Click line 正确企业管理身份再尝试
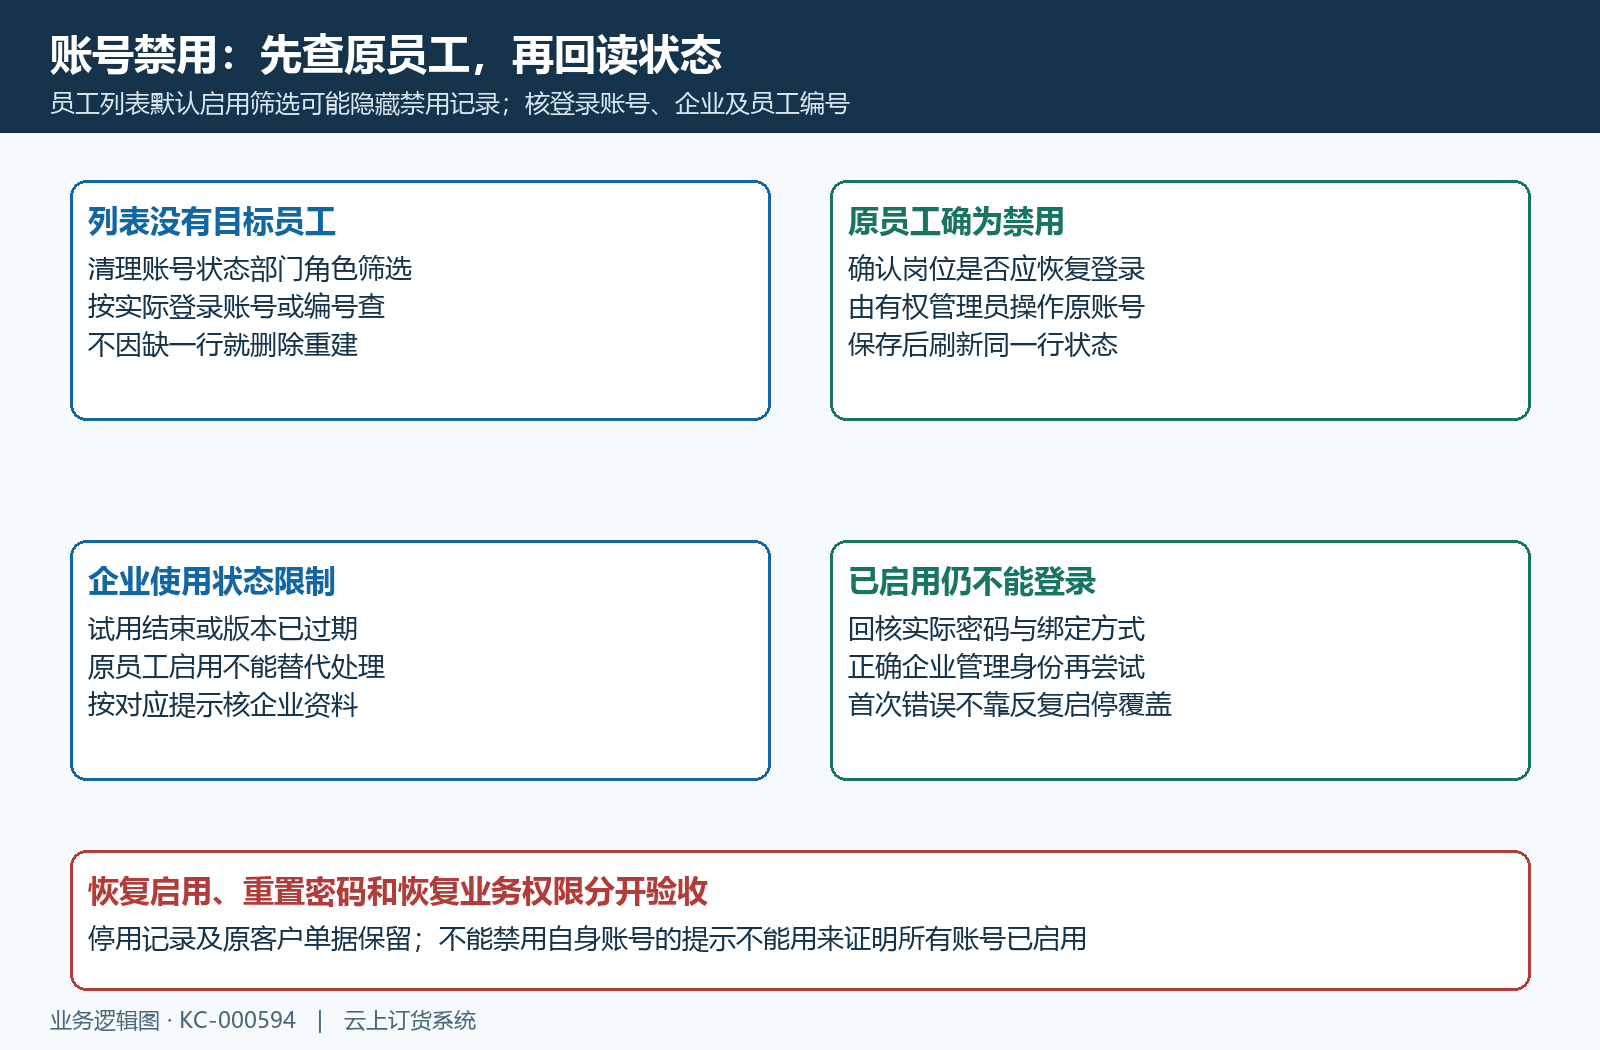The width and height of the screenshot is (1600, 1050). pyautogui.click(x=997, y=667)
